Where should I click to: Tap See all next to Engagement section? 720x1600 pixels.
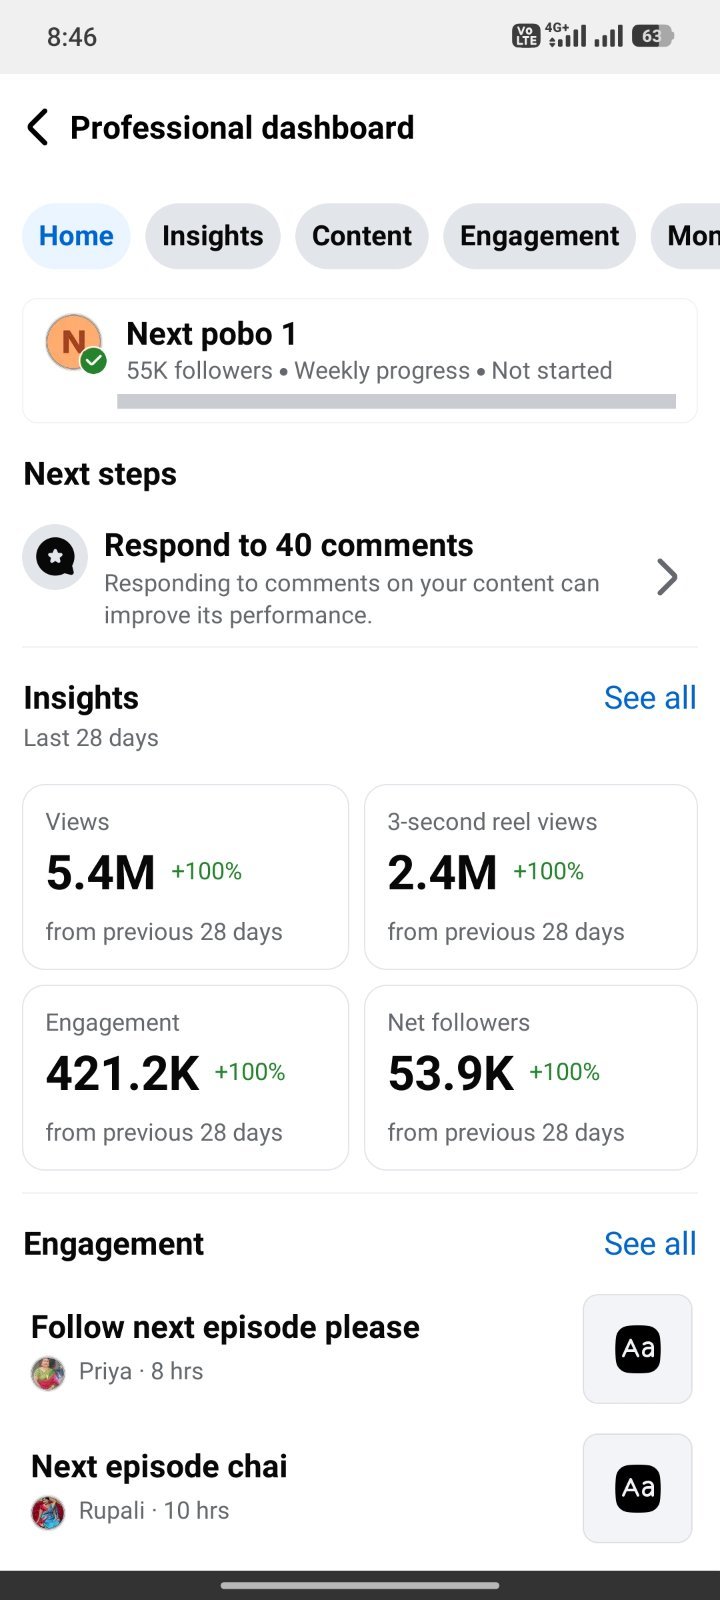pos(650,1244)
